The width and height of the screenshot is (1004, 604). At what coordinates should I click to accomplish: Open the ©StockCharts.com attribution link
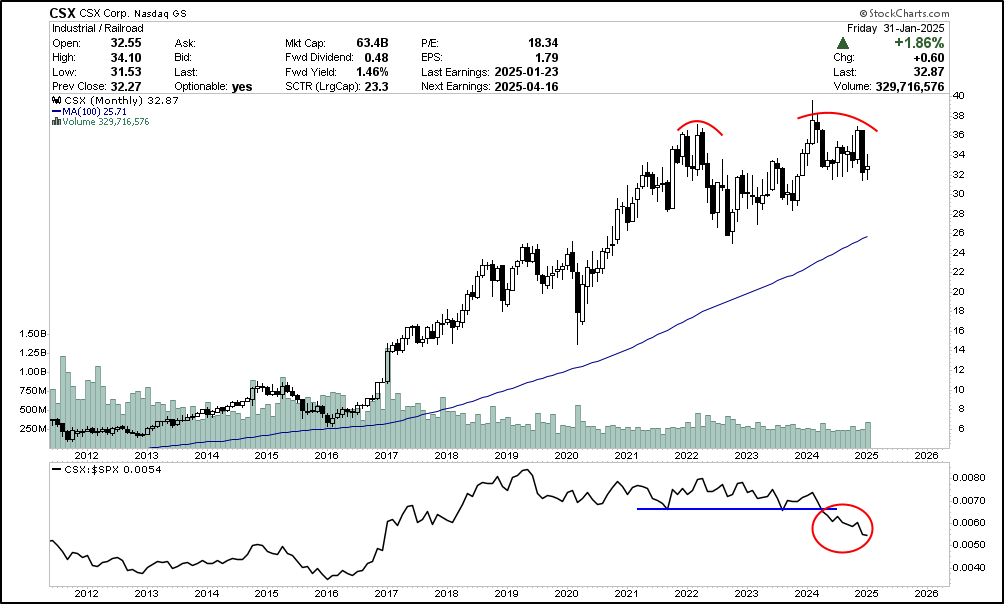(904, 13)
